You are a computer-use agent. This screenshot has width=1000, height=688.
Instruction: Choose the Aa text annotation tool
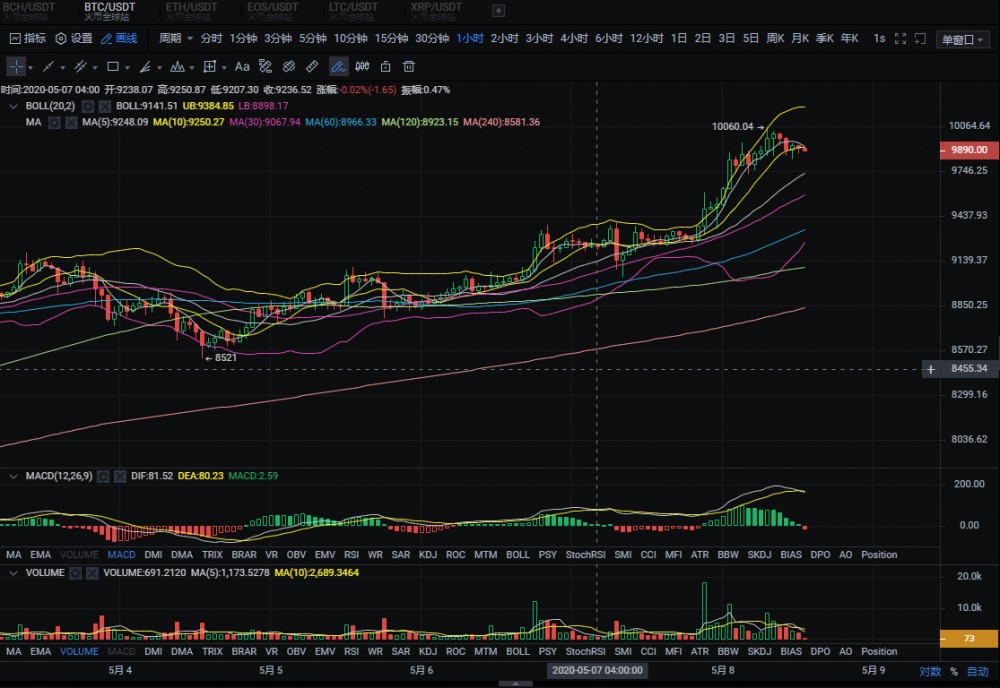[242, 67]
